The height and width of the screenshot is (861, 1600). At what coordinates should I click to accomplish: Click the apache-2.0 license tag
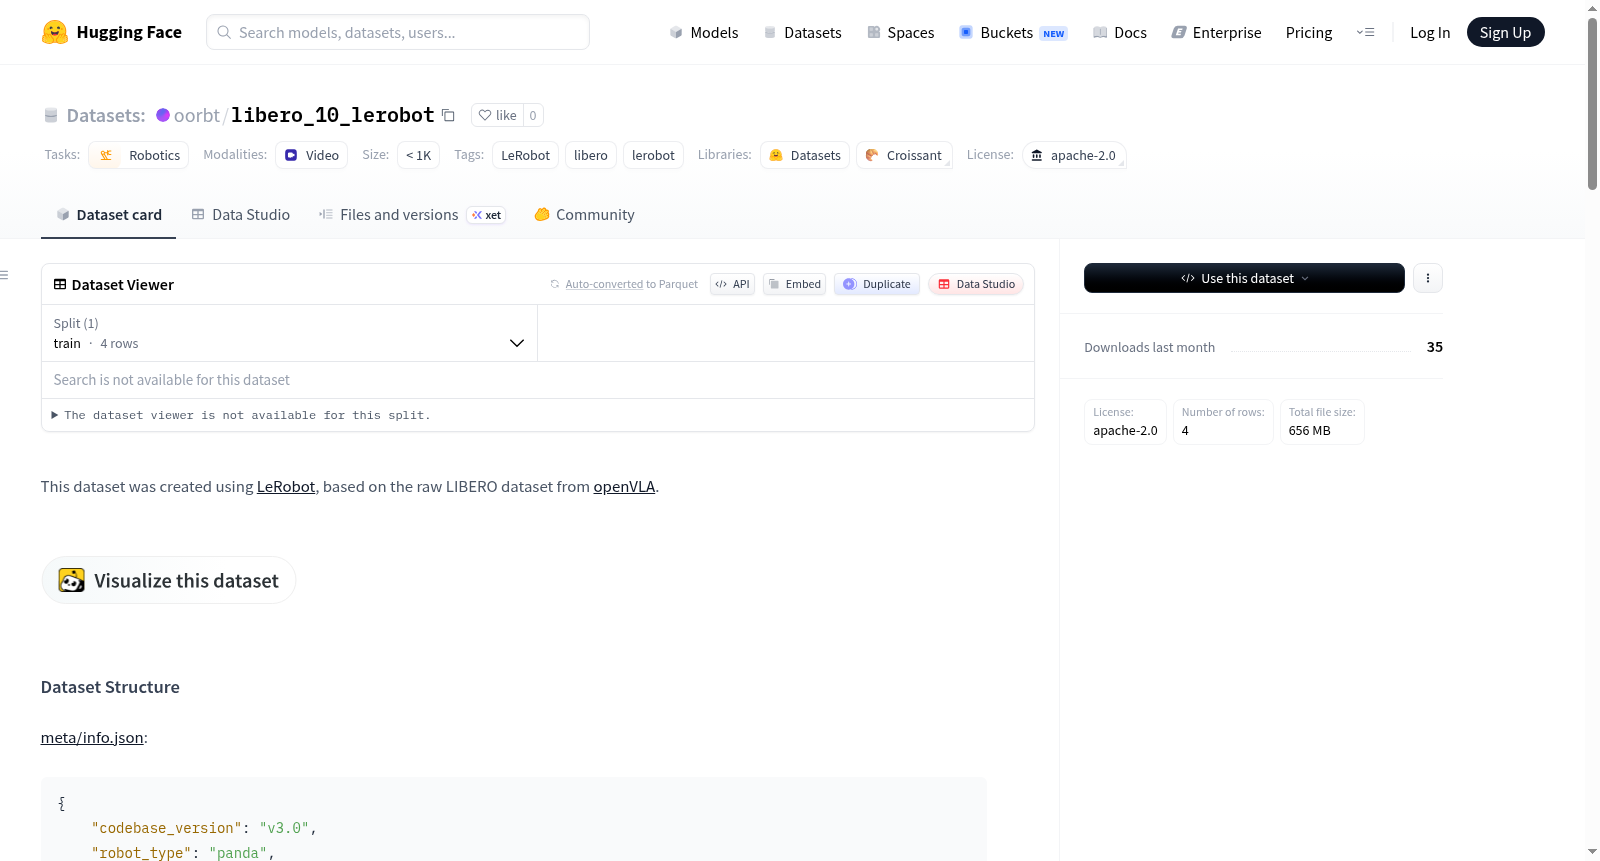(x=1074, y=155)
